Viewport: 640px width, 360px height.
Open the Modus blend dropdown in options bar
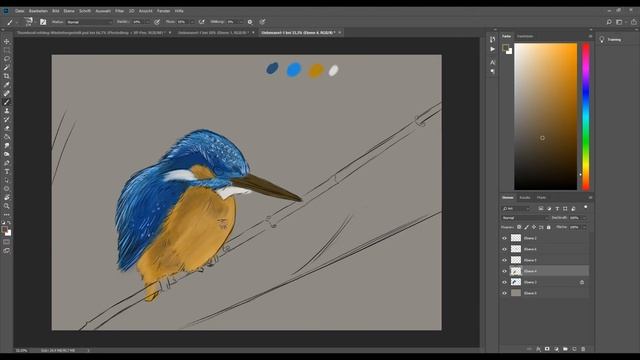[x=89, y=22]
